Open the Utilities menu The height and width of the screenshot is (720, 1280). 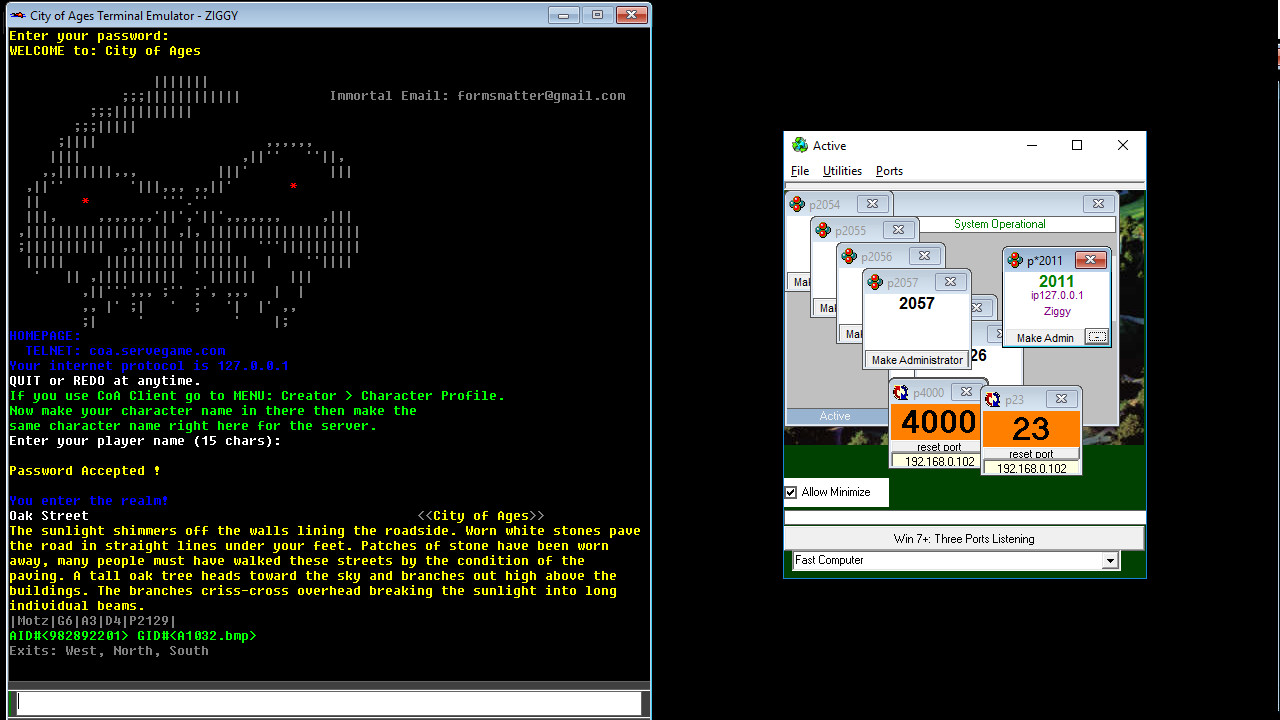point(841,171)
